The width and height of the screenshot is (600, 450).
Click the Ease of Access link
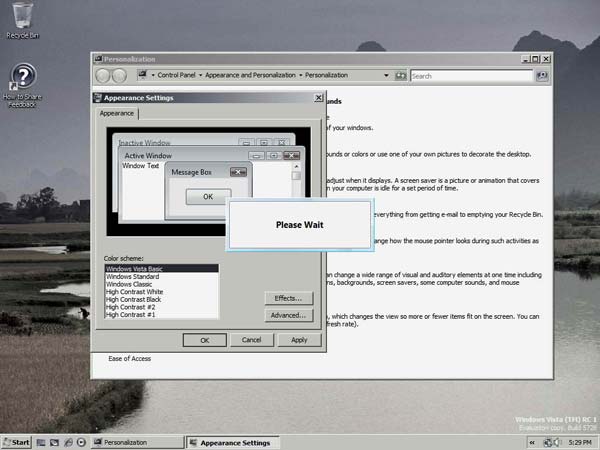click(x=130, y=358)
